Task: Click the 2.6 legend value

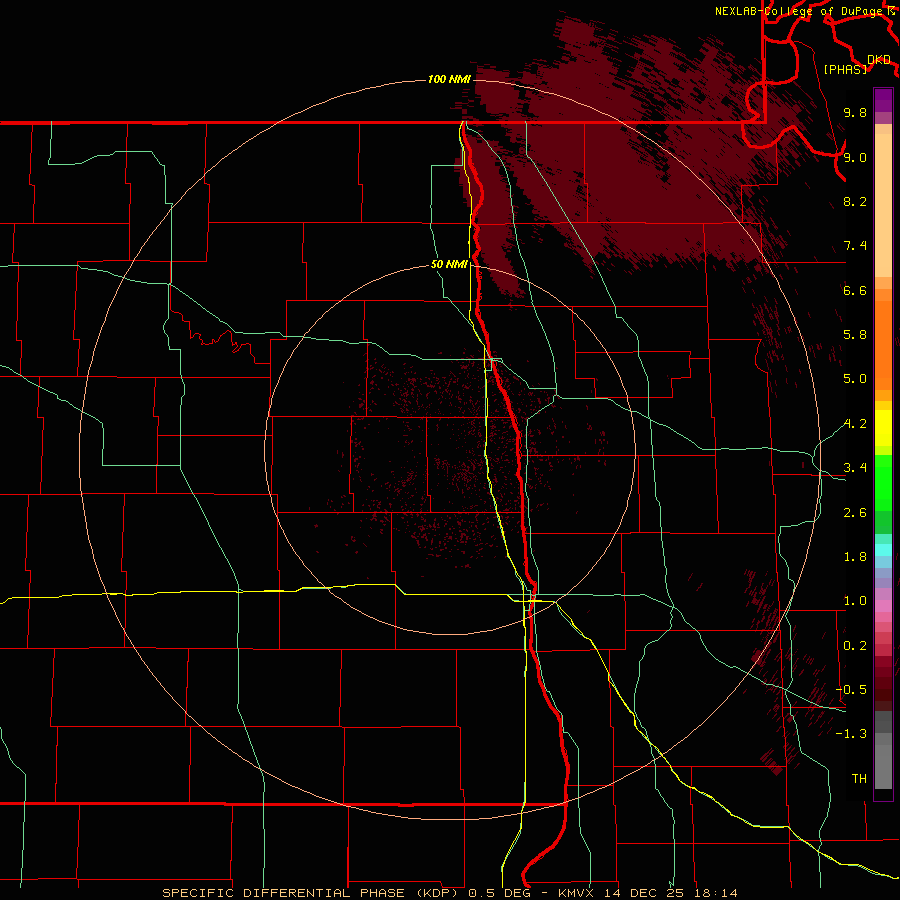Action: pos(855,513)
